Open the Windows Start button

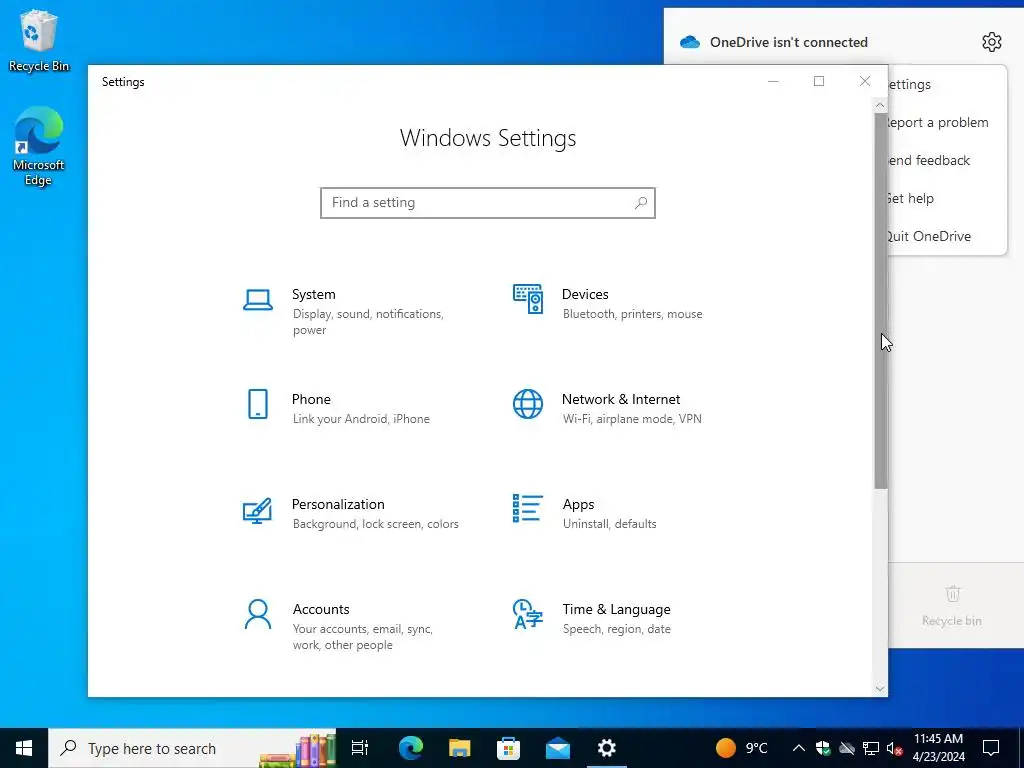(x=24, y=748)
